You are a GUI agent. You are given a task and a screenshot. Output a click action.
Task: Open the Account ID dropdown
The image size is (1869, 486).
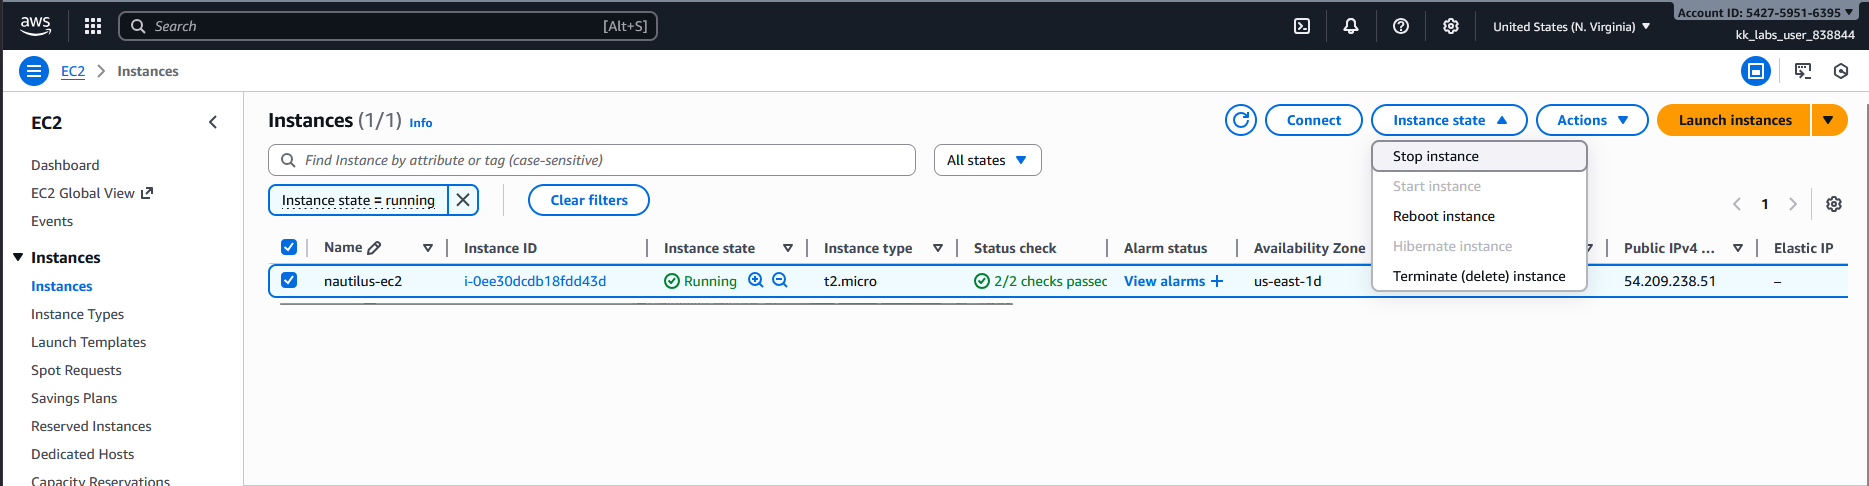click(x=1764, y=13)
